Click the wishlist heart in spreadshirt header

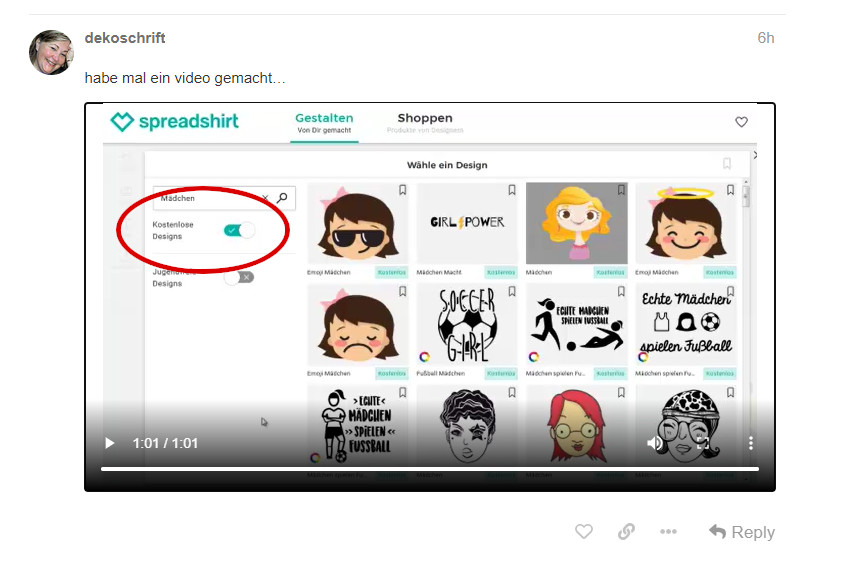click(741, 122)
